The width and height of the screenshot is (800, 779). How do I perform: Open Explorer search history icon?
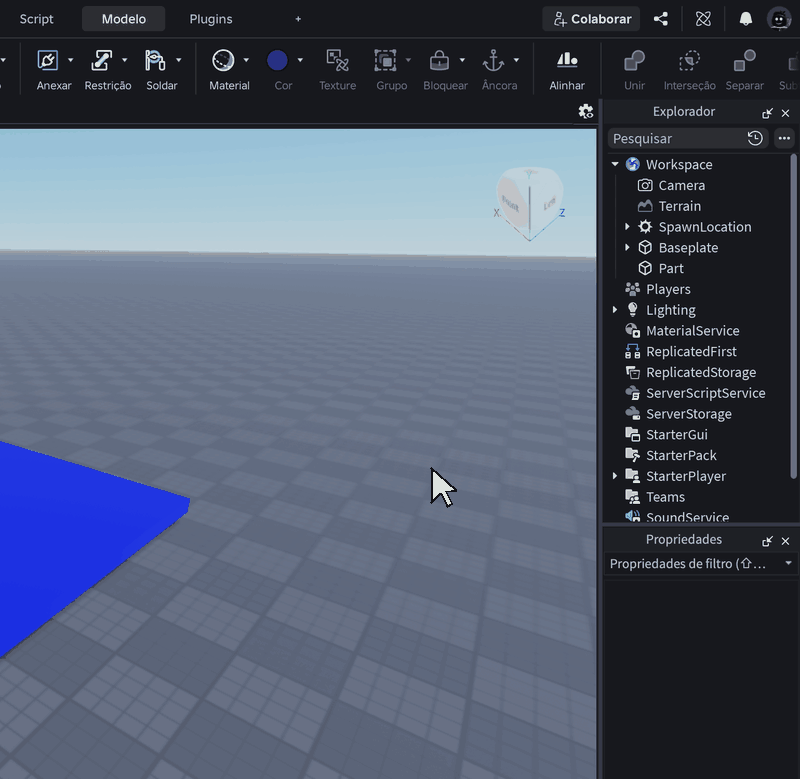coord(755,138)
